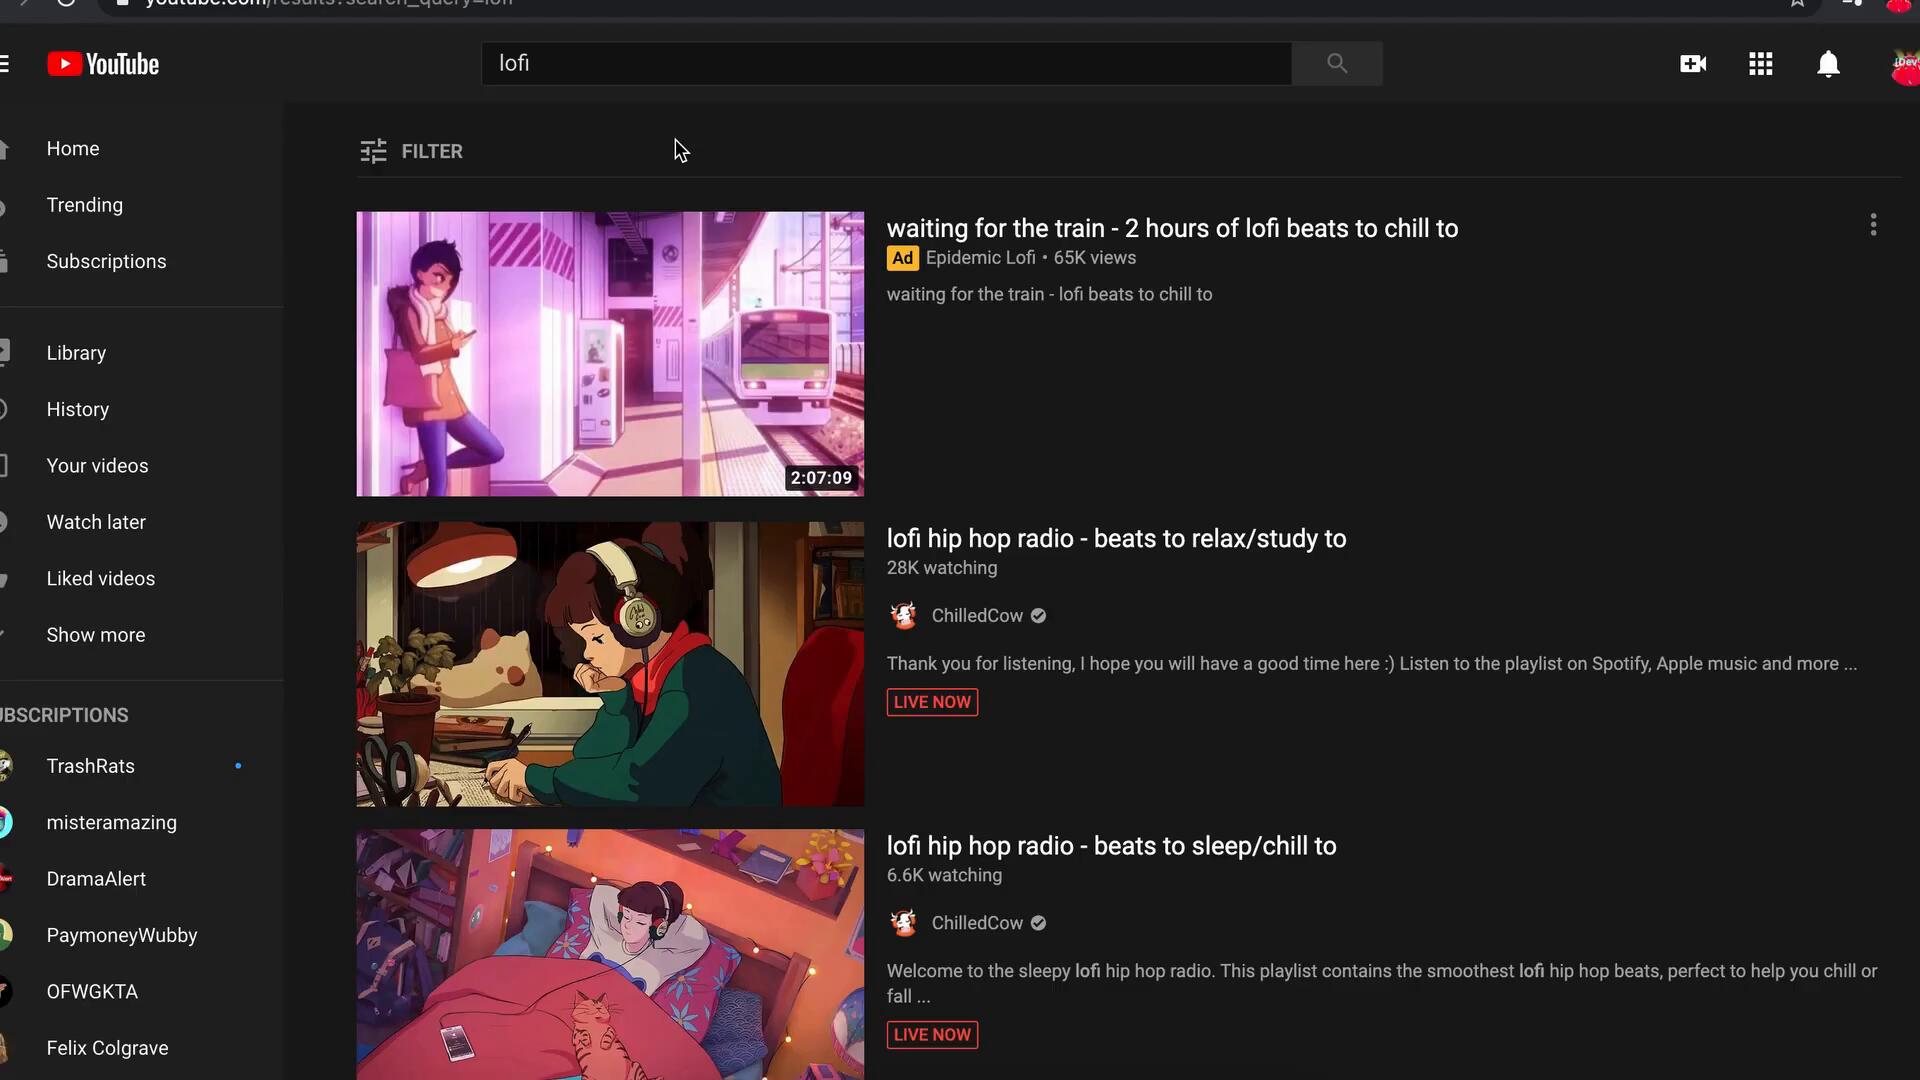Viewport: 1920px width, 1080px height.
Task: Open the notifications bell
Action: click(x=1828, y=64)
